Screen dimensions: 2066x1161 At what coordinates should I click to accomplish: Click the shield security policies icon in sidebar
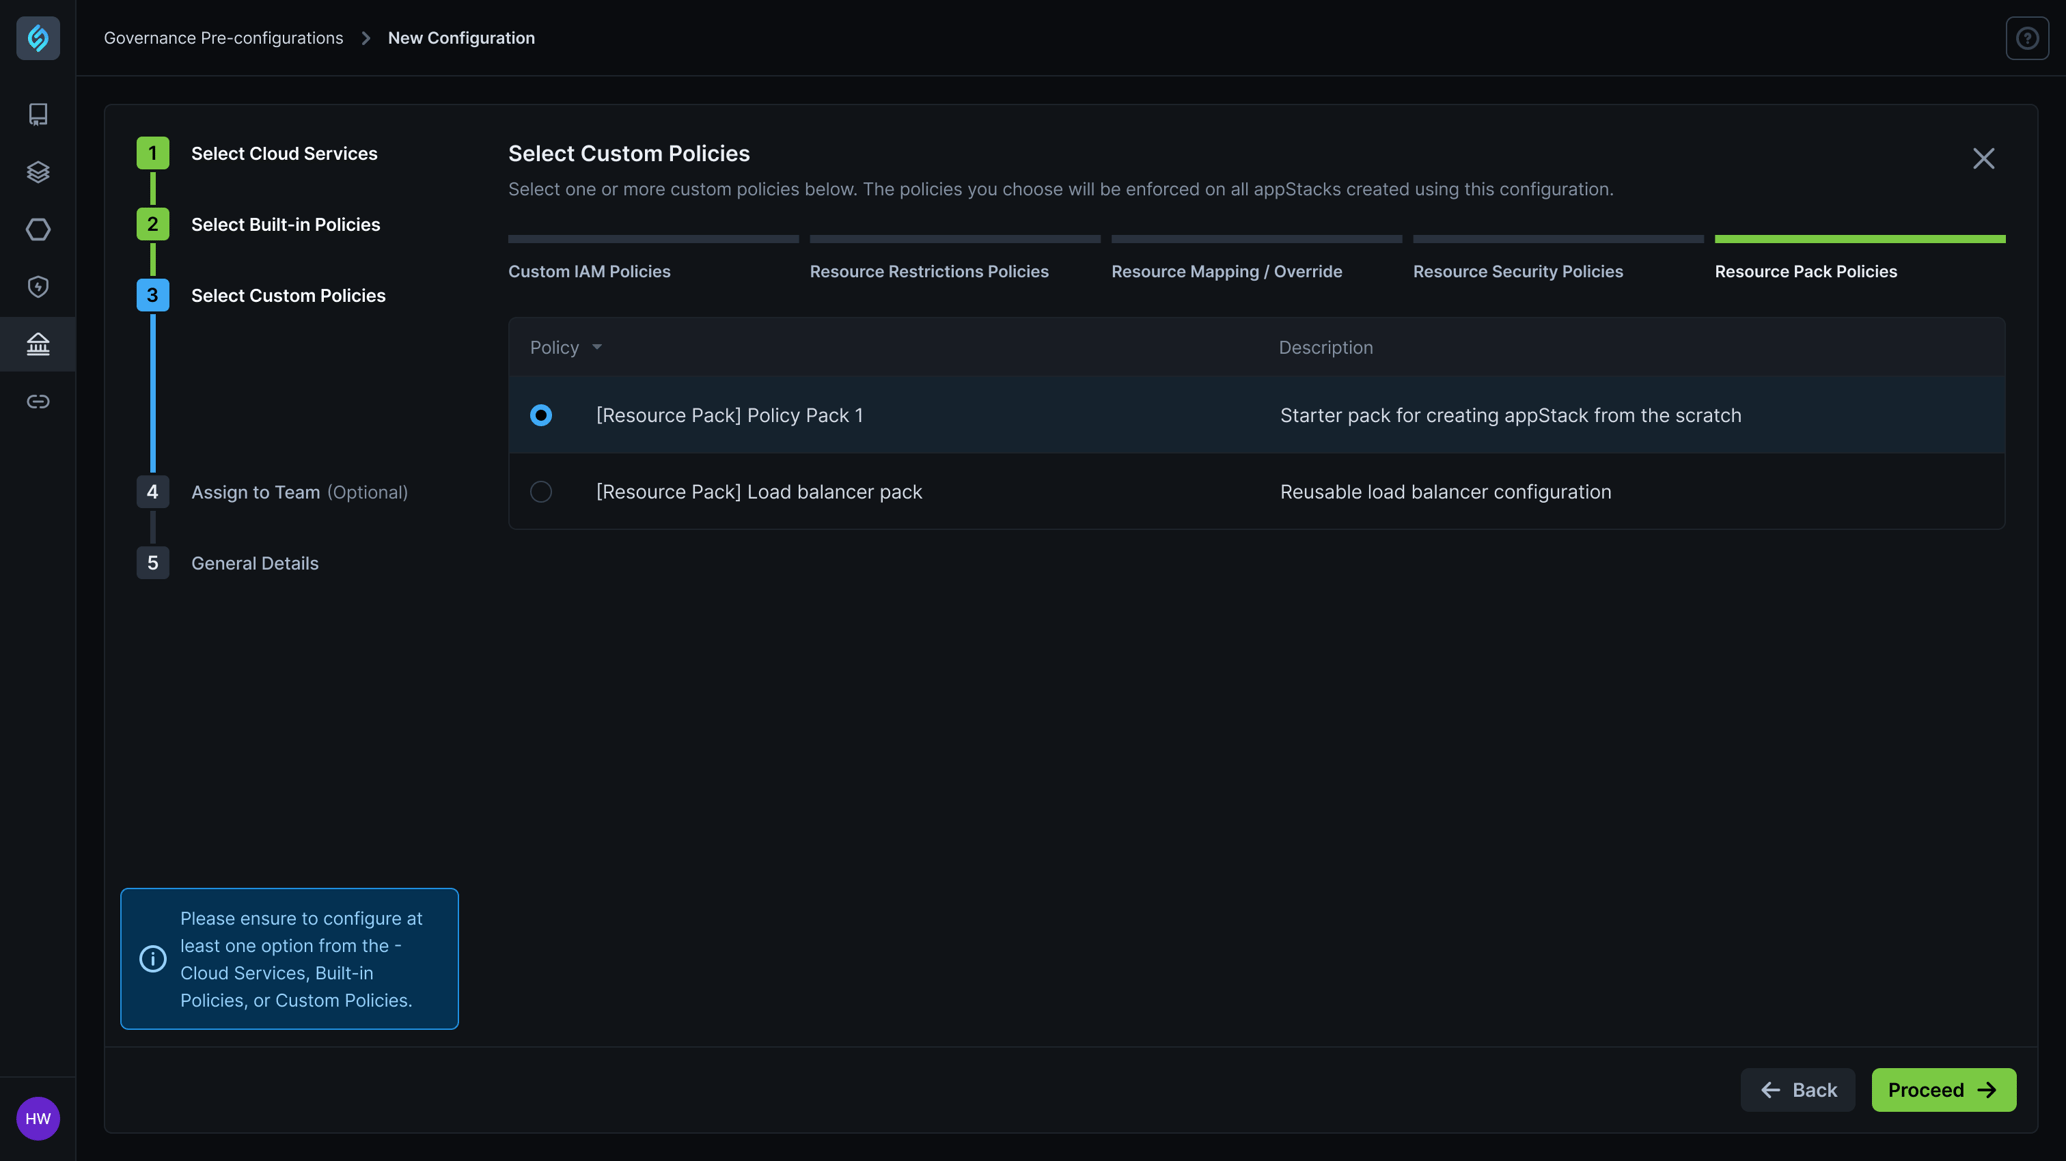[38, 286]
